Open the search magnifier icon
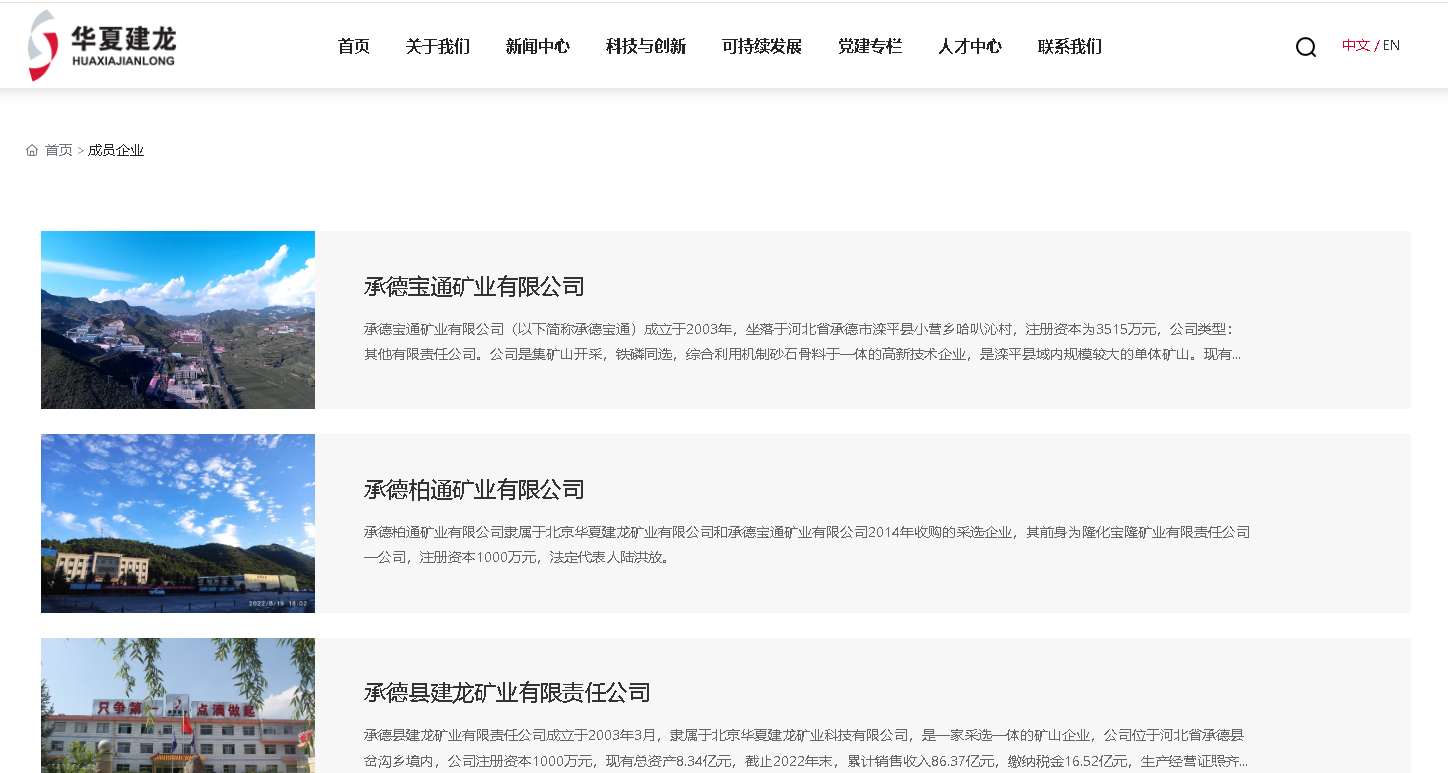1448x773 pixels. coord(1305,47)
